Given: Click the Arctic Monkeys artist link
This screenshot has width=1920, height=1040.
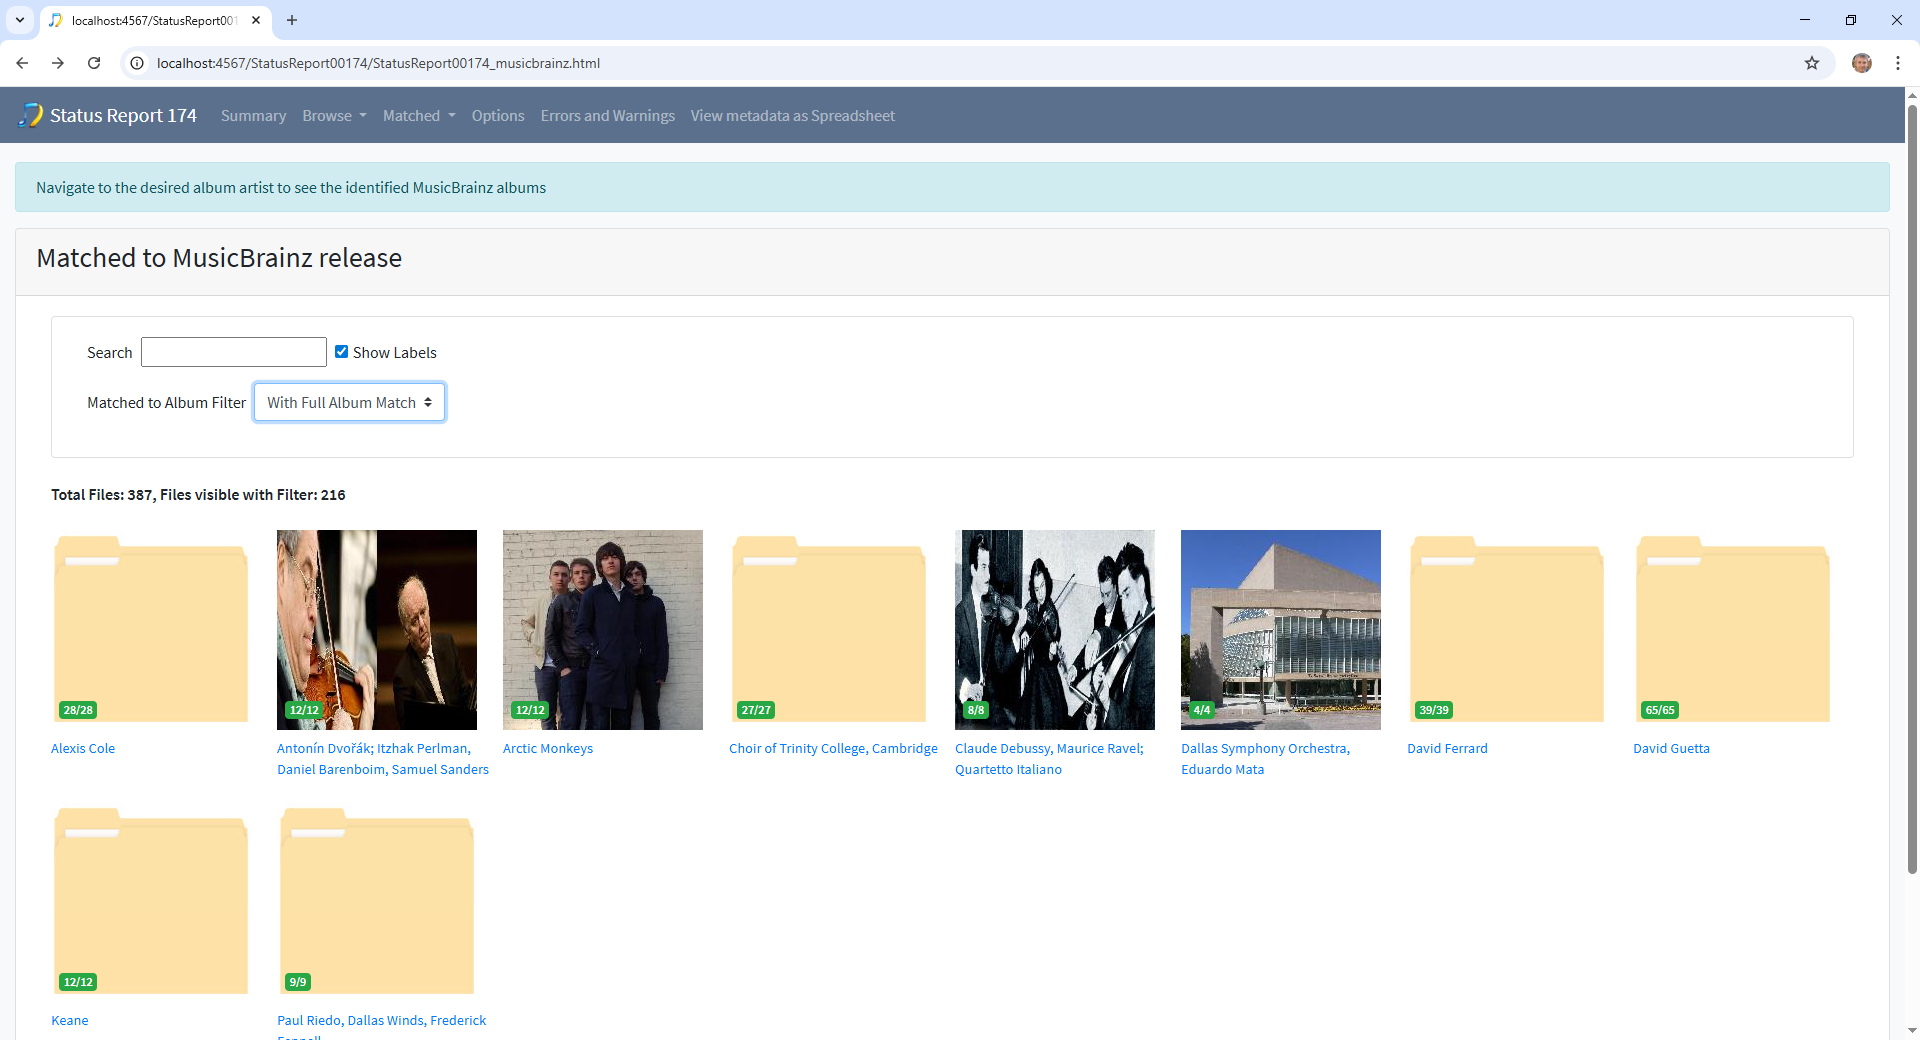Looking at the screenshot, I should (x=547, y=748).
